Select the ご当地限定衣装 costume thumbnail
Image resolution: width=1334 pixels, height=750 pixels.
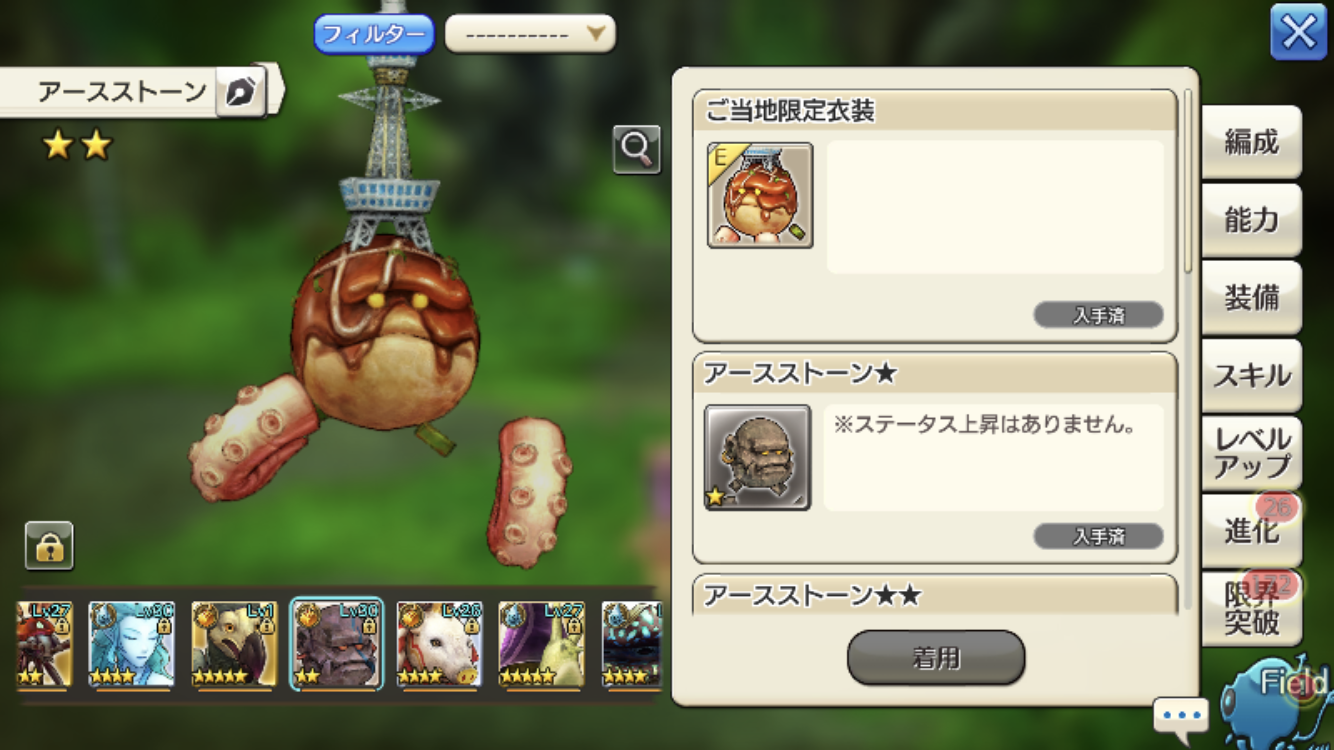pos(760,195)
